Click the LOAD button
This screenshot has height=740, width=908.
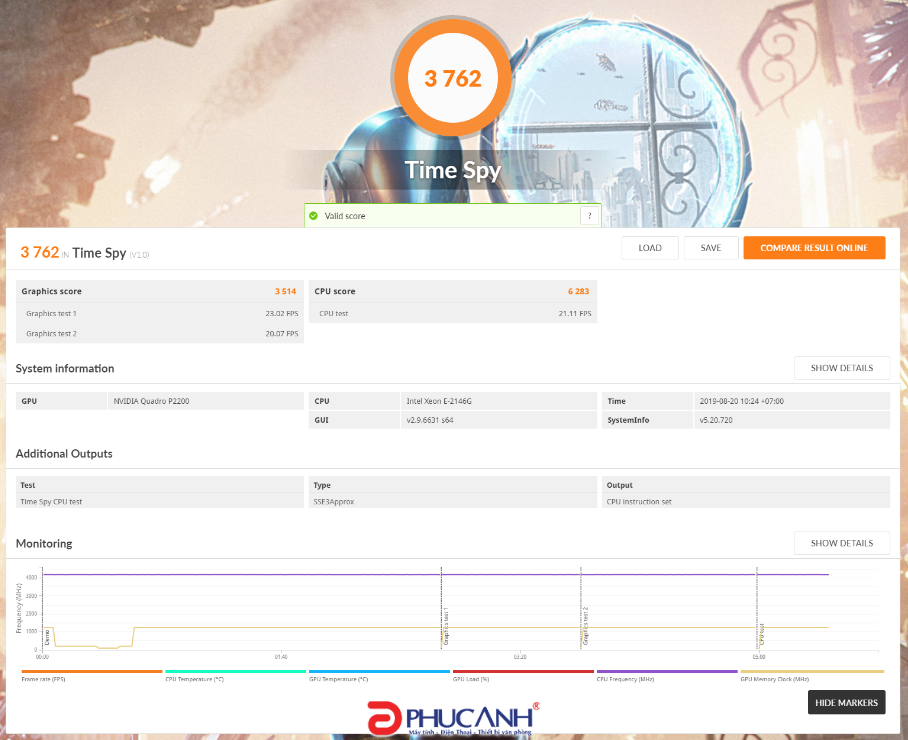point(650,248)
